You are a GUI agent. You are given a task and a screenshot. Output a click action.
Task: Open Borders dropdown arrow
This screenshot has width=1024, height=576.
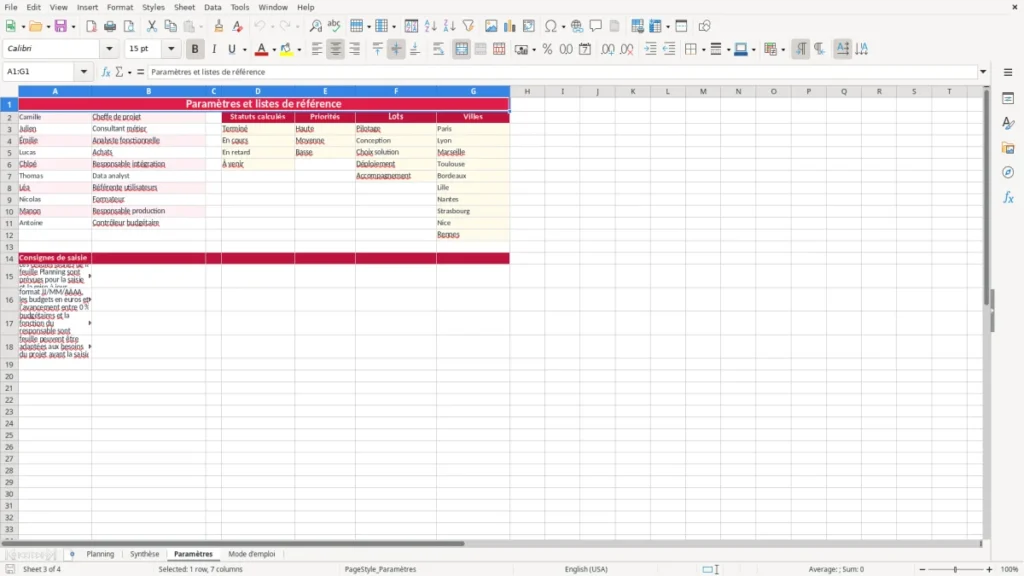coord(703,50)
